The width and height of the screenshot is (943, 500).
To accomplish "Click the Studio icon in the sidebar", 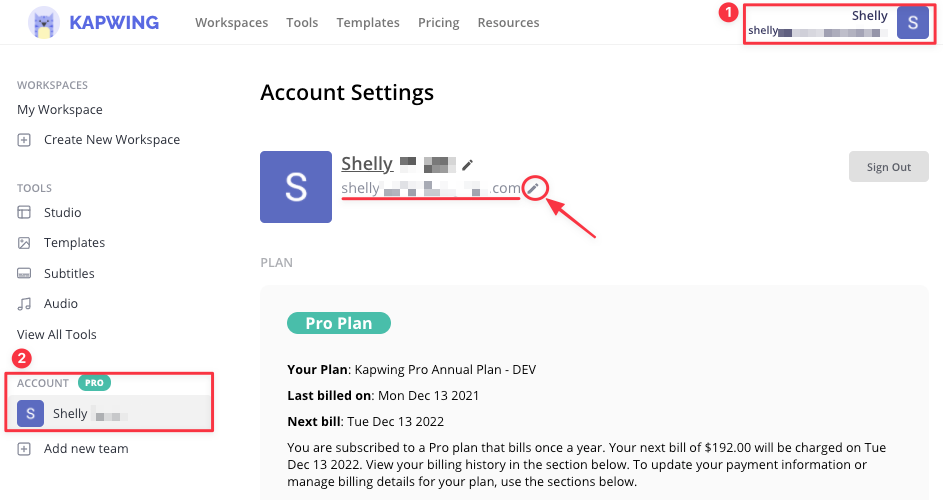I will coord(25,212).
